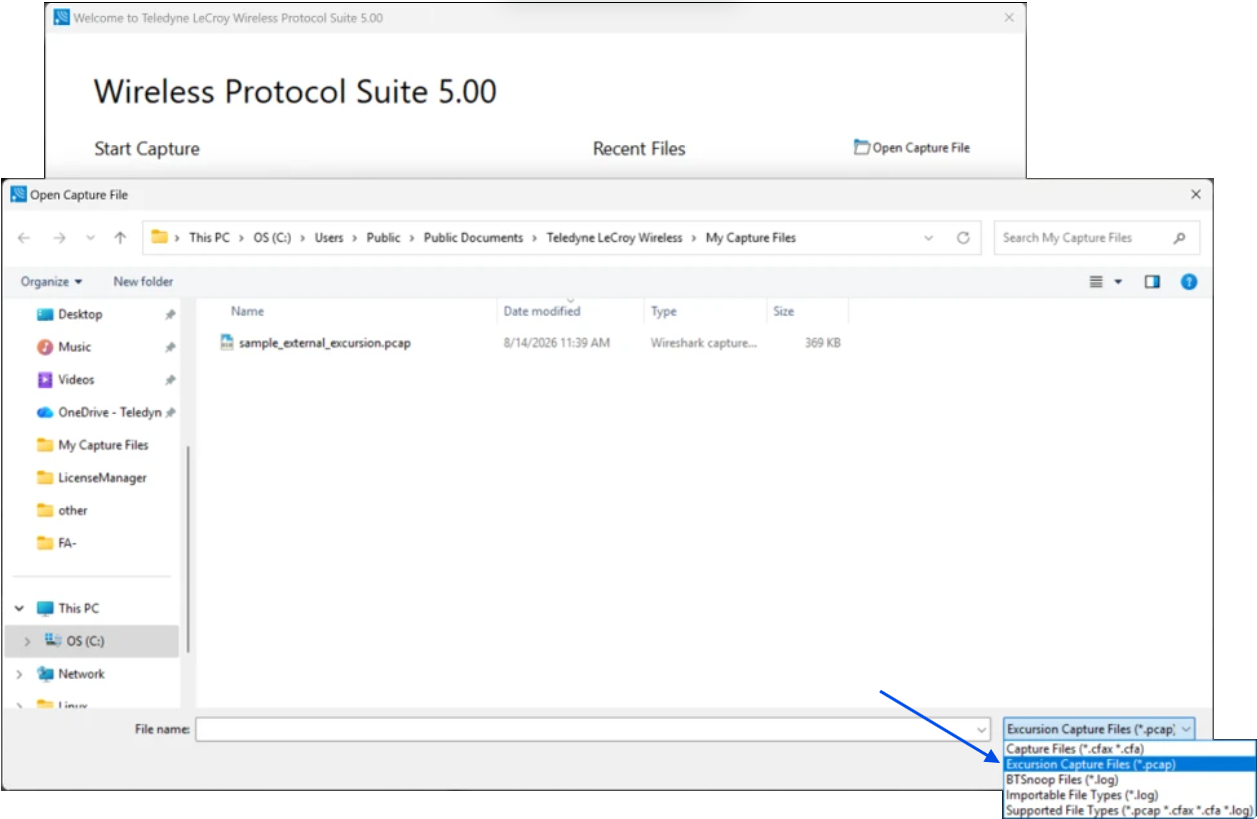This screenshot has width=1257, height=819.
Task: Open the view options dropdown arrow
Action: point(1119,282)
